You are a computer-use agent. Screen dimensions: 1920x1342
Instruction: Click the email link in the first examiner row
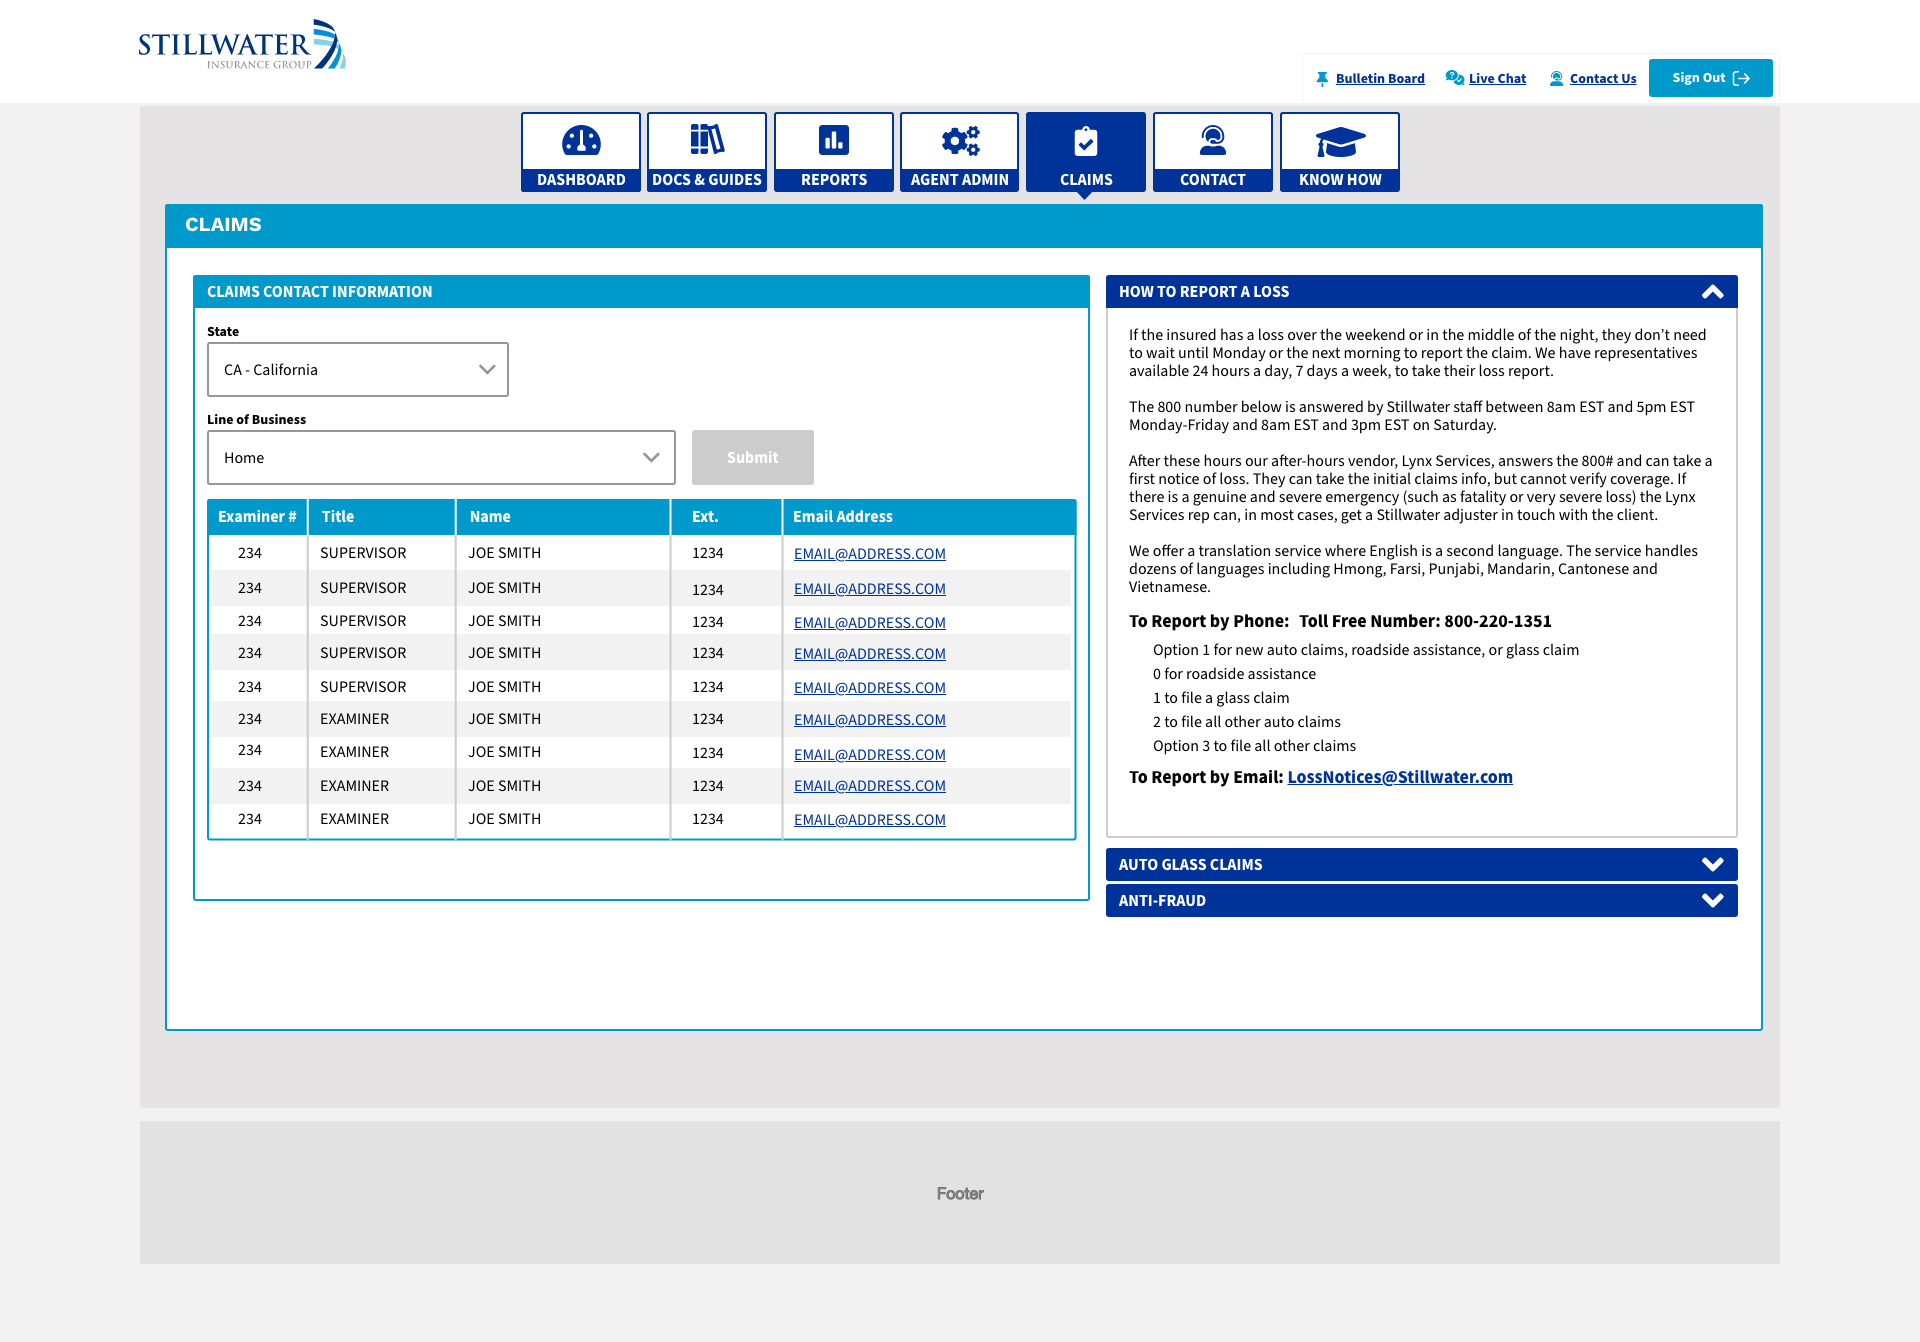pyautogui.click(x=870, y=720)
